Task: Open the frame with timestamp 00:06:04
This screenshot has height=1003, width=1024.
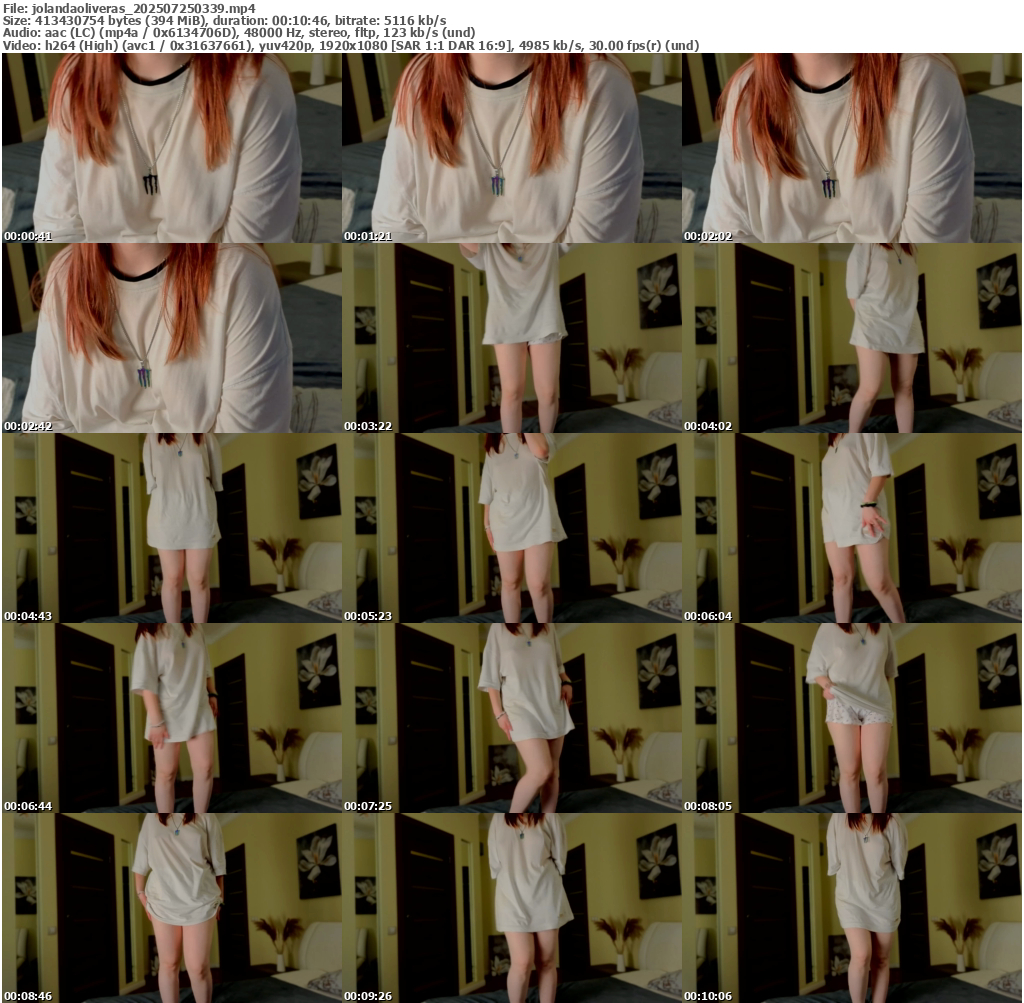Action: point(851,528)
